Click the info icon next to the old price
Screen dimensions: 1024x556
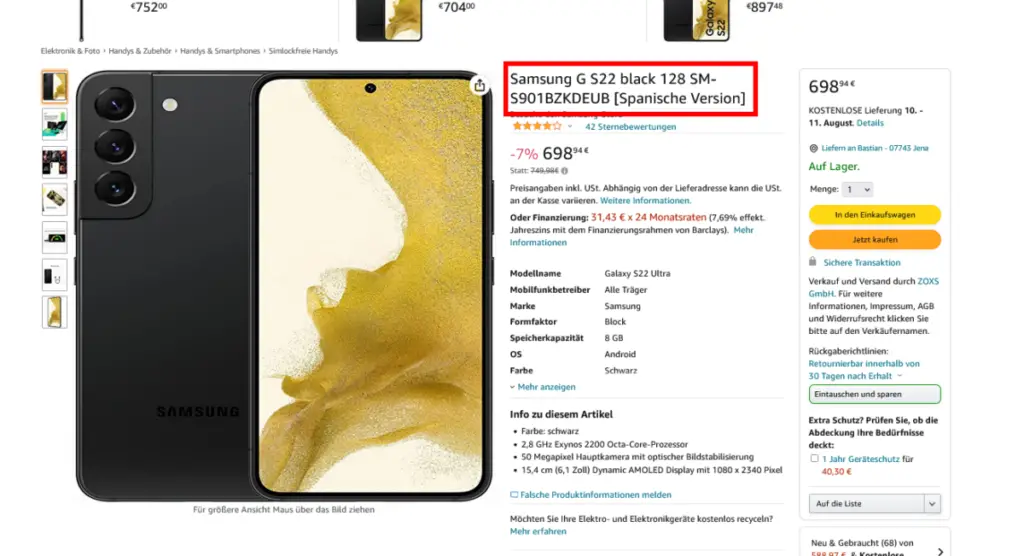pyautogui.click(x=565, y=171)
